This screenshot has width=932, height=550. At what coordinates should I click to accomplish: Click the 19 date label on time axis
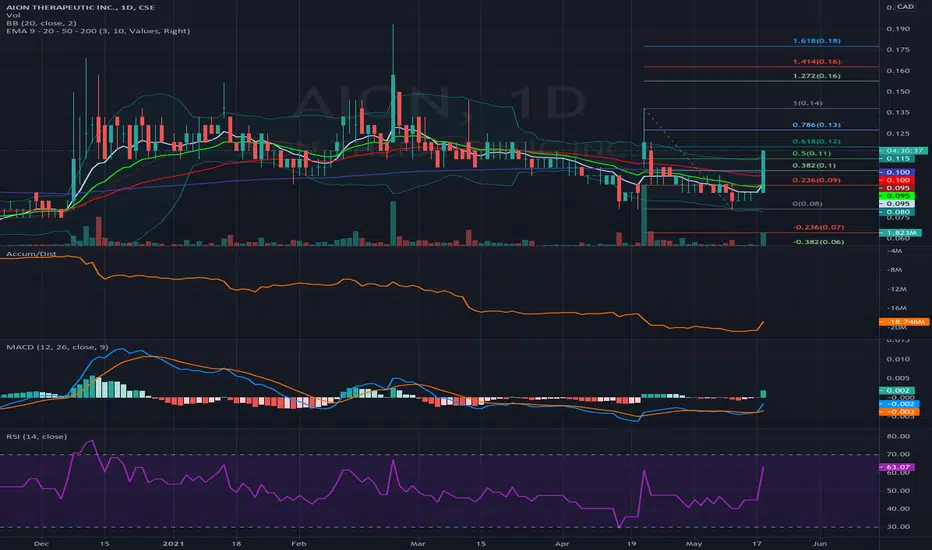pyautogui.click(x=631, y=543)
